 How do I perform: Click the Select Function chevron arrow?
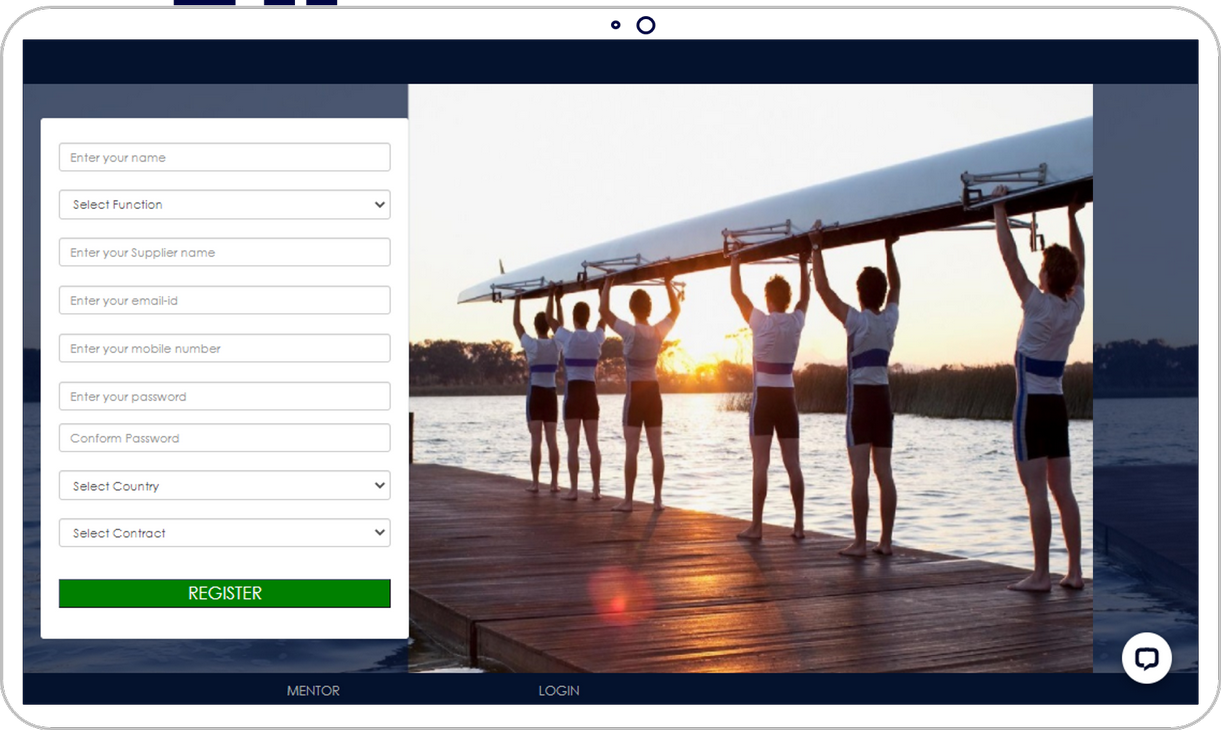pos(379,205)
